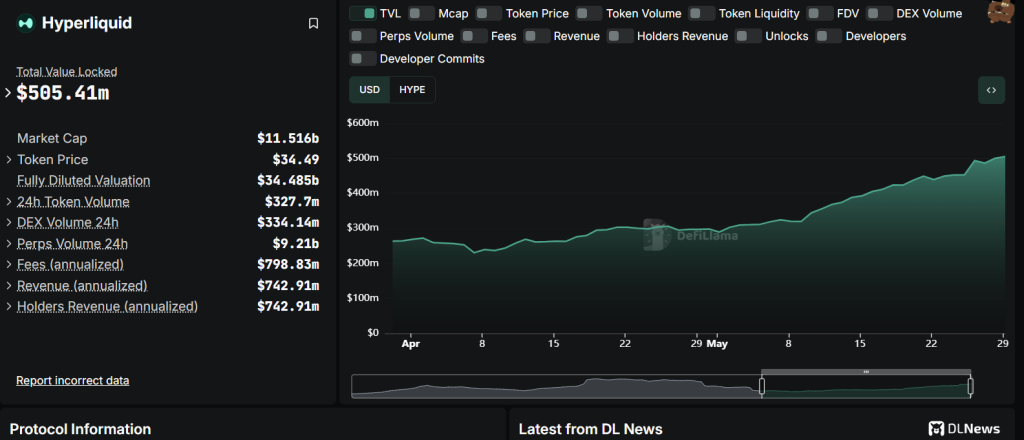Toggle the TVL chart switch
Screen dimensions: 1024x440
(x=362, y=13)
